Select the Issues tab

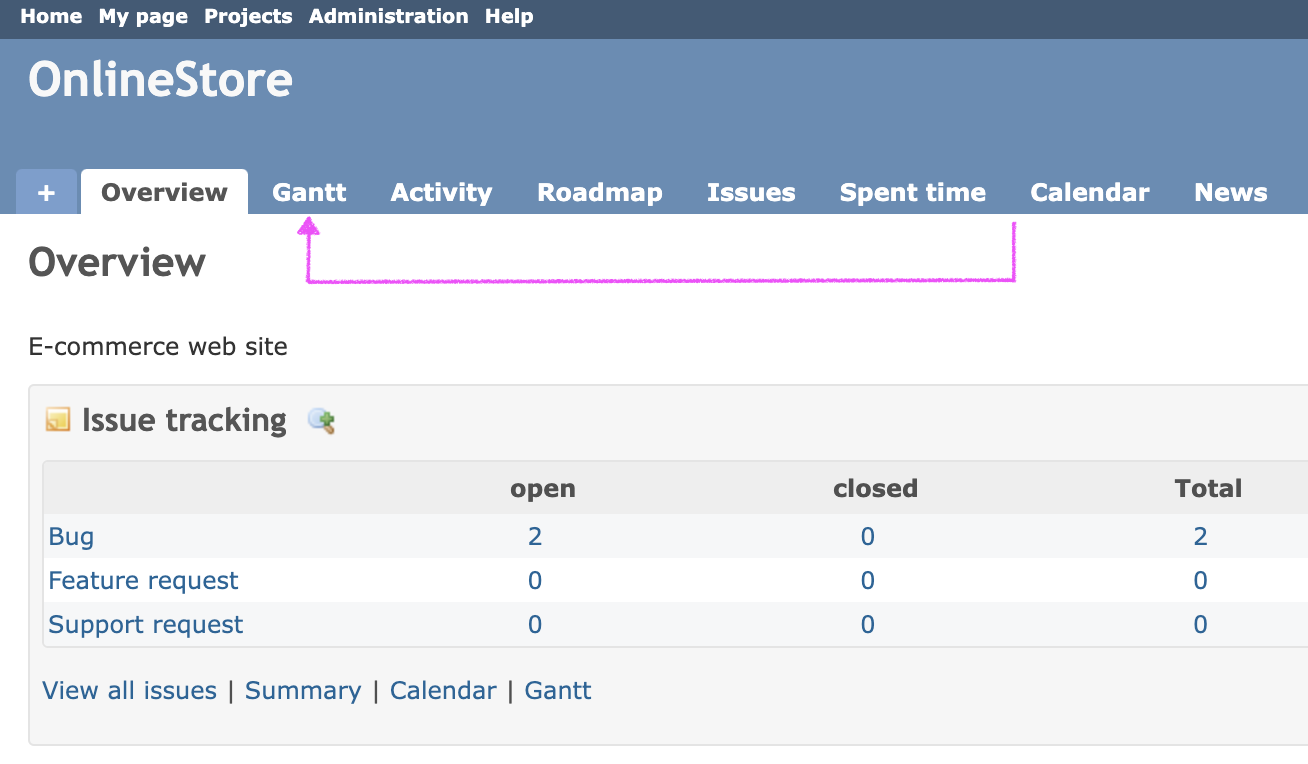[751, 192]
